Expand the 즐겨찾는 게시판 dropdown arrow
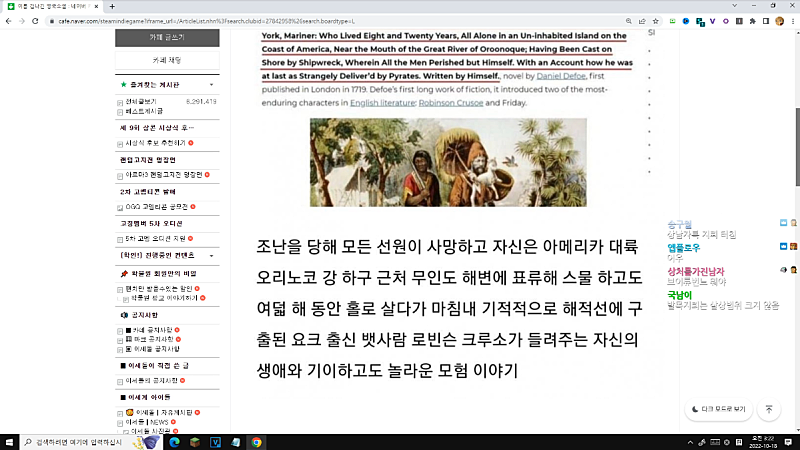This screenshot has width=800, height=450. click(x=213, y=85)
